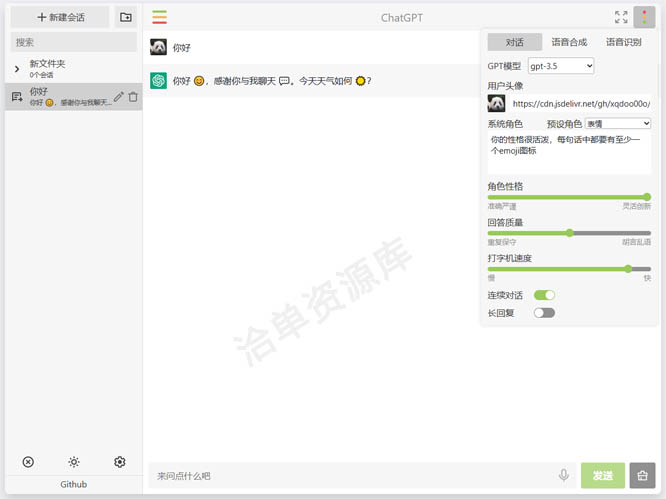
Task: Click the clear-all circled X icon in the sidebar
Action: click(x=28, y=462)
